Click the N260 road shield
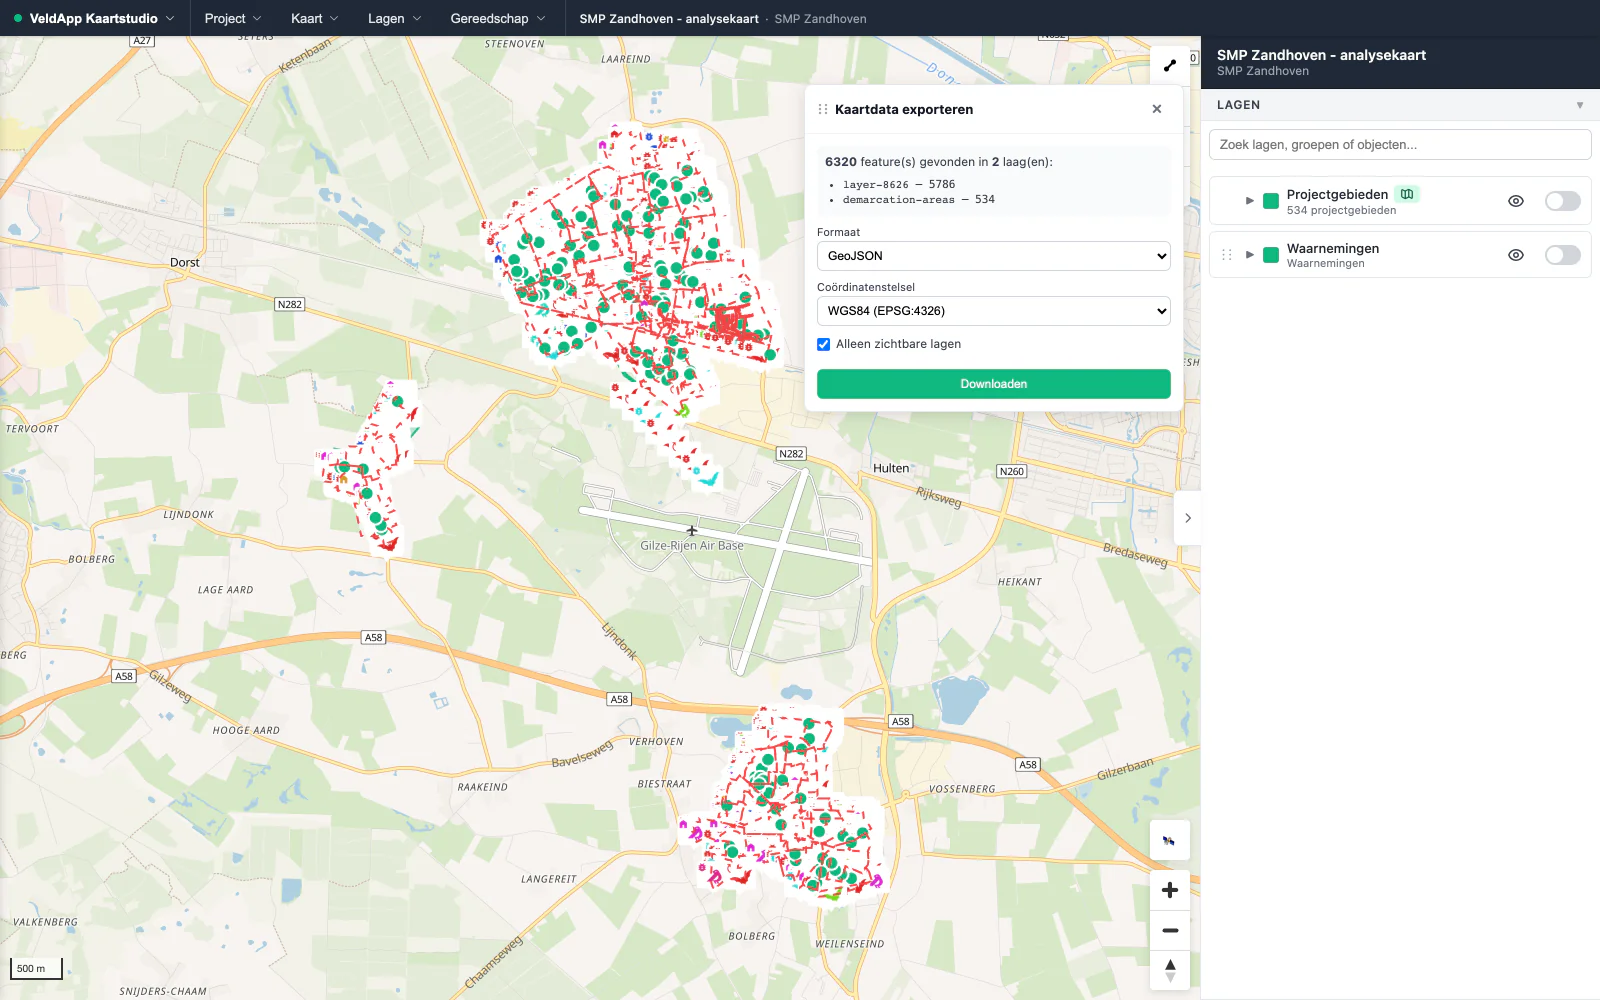 pos(1012,471)
